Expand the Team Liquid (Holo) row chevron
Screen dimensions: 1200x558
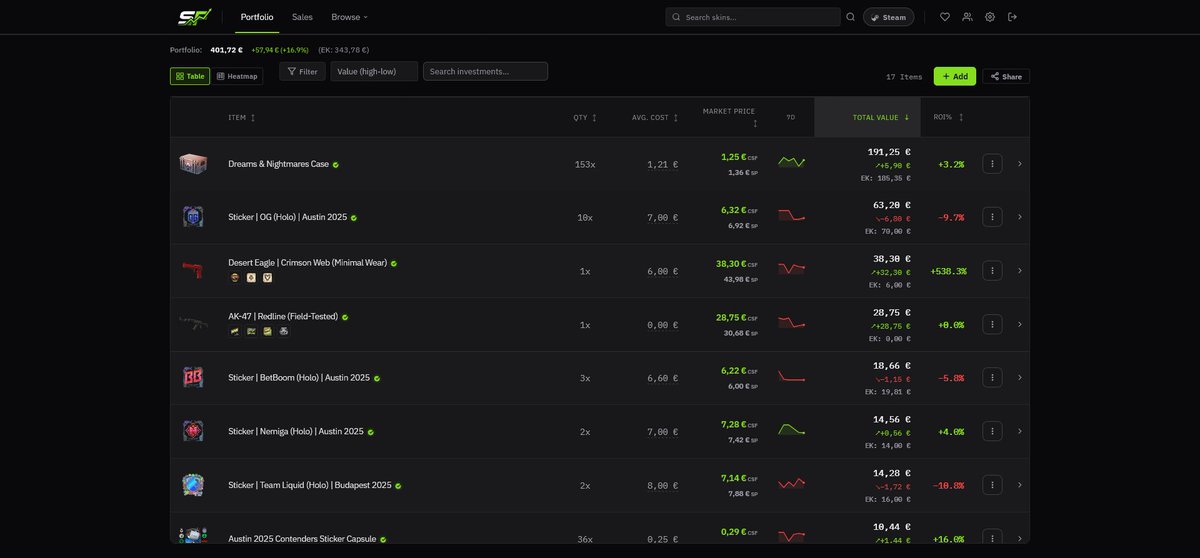[x=1019, y=485]
